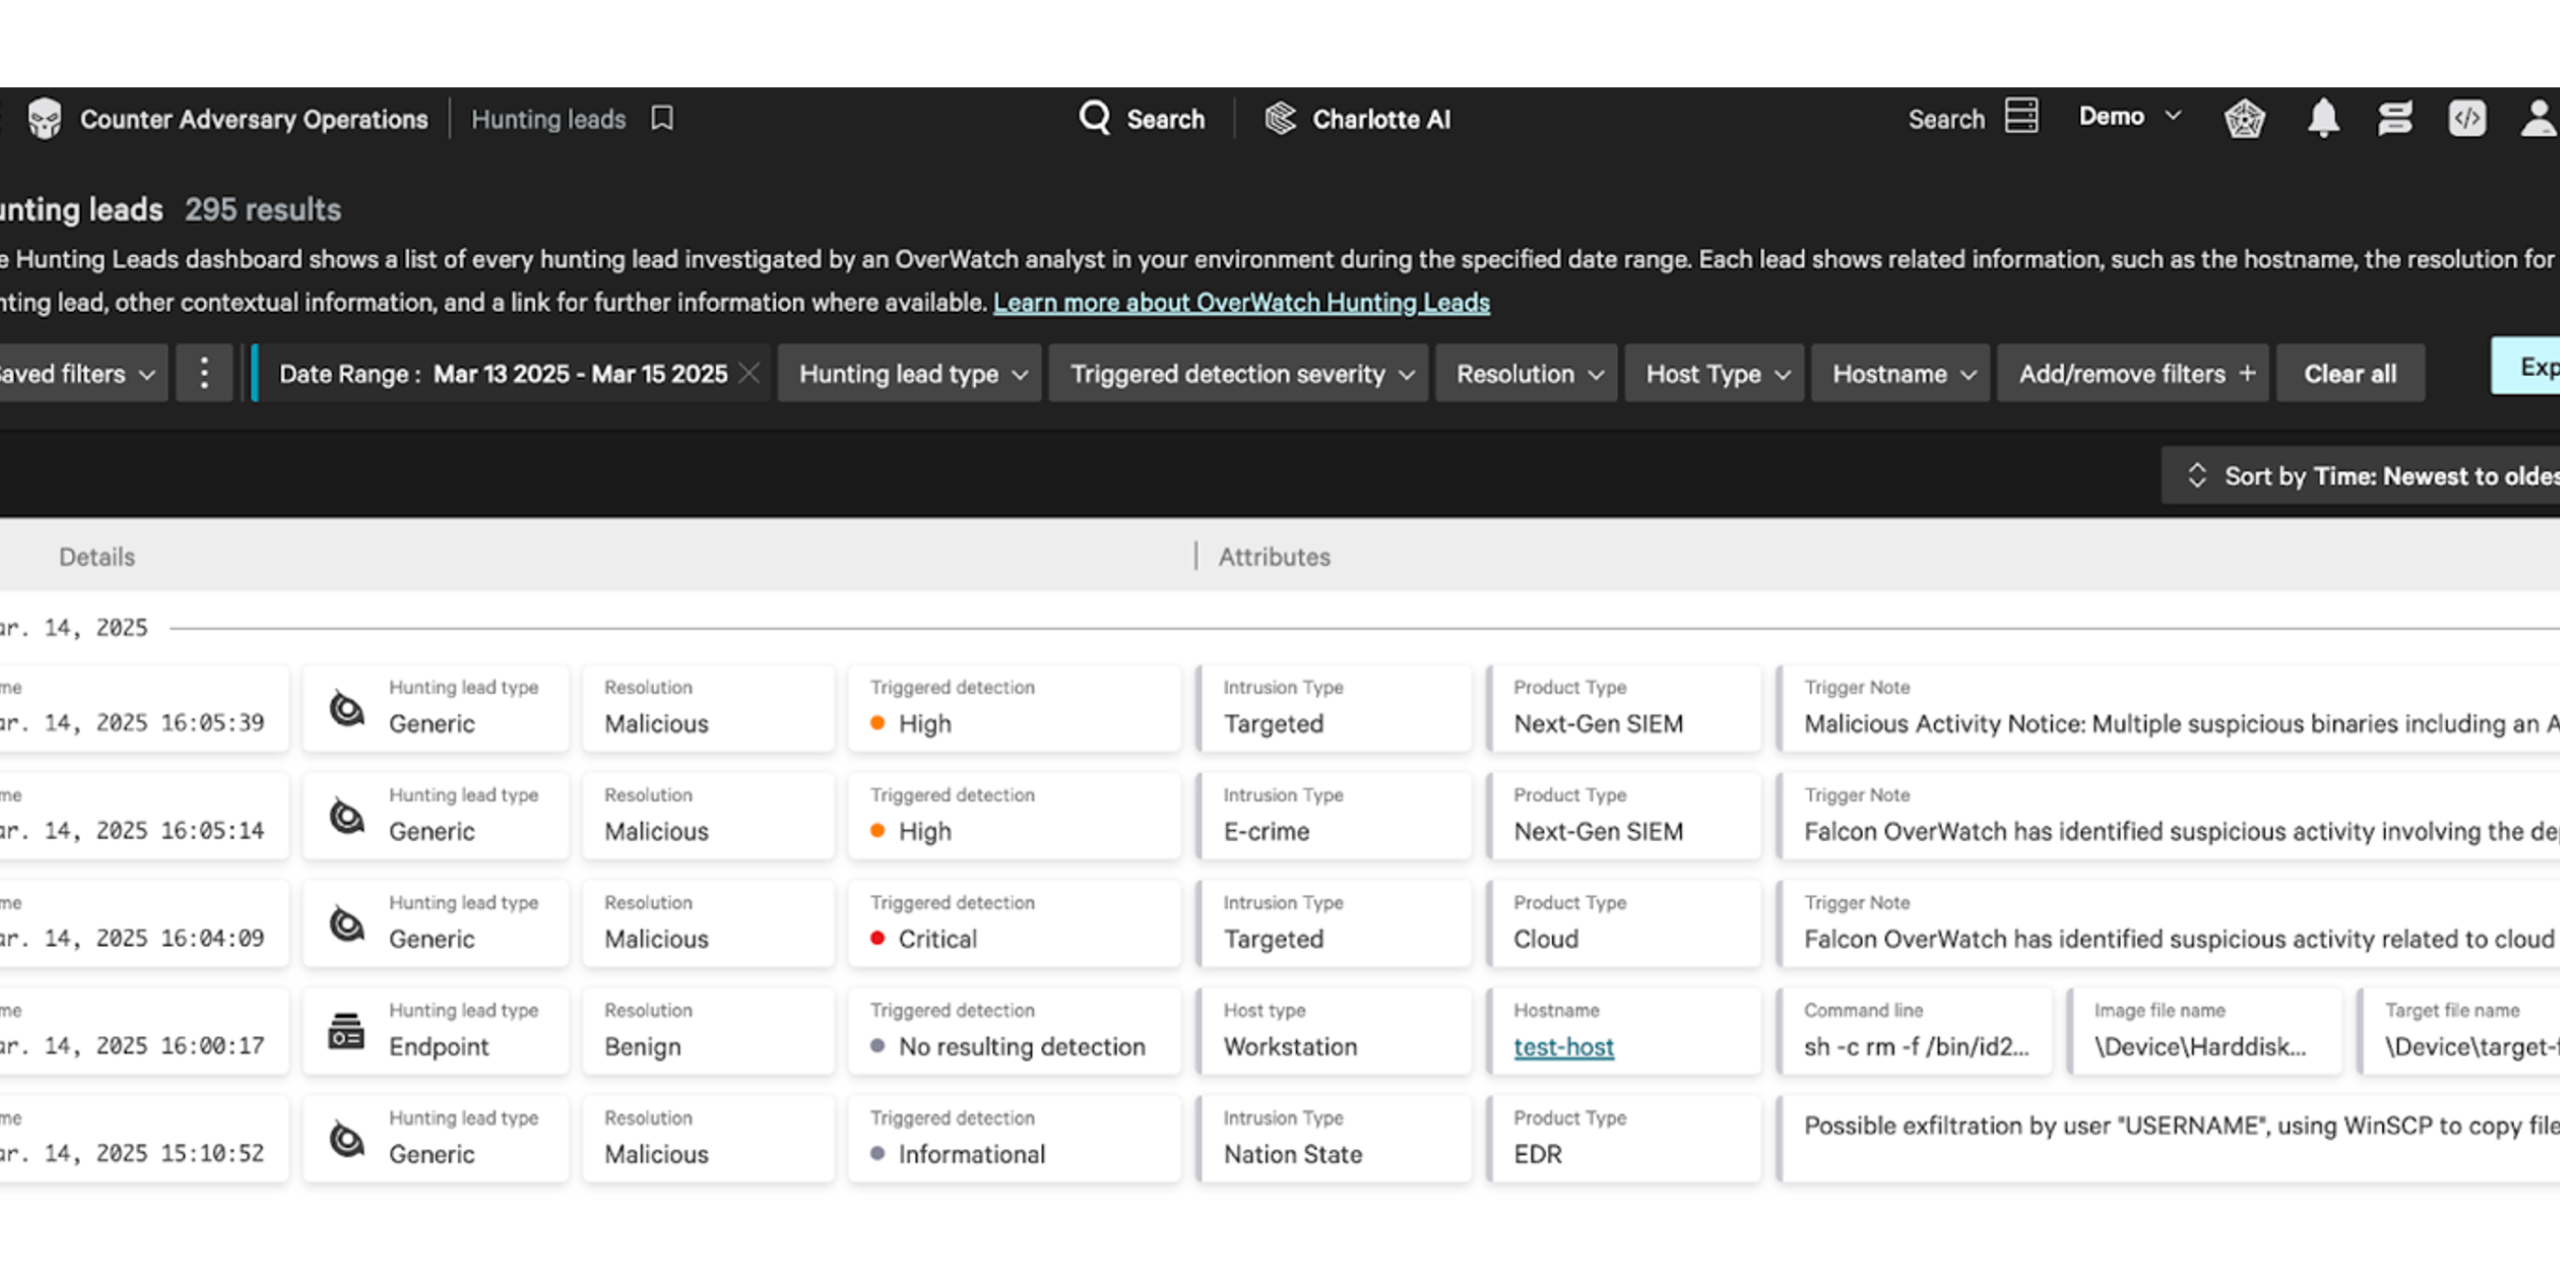Change sort order by Time
The width and height of the screenshot is (2560, 1282).
[x=2370, y=476]
